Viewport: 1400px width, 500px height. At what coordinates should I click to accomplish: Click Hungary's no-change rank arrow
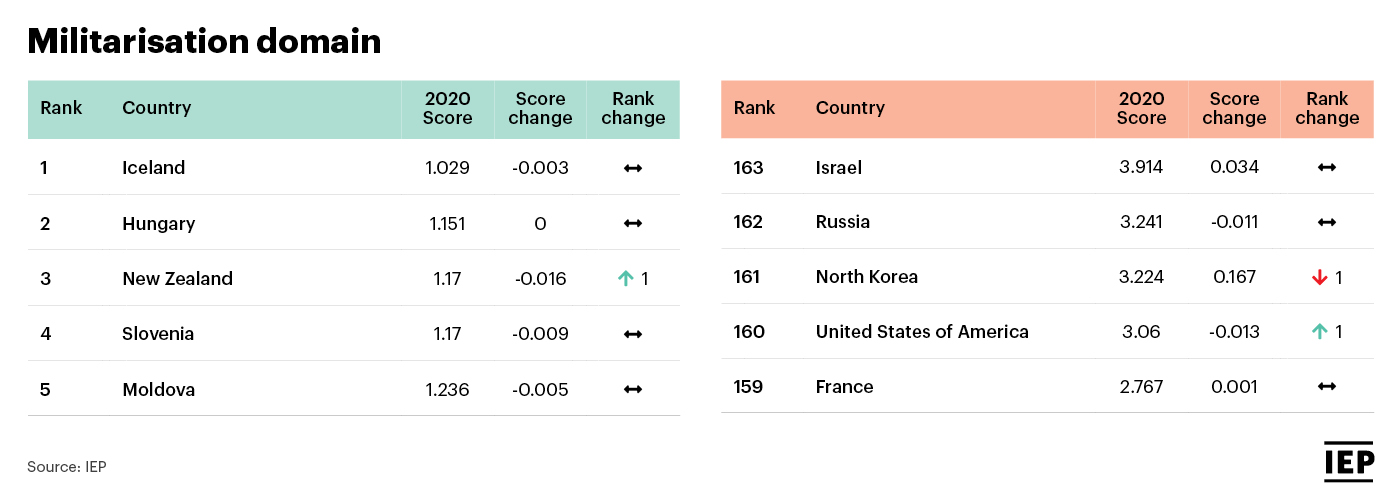[633, 224]
